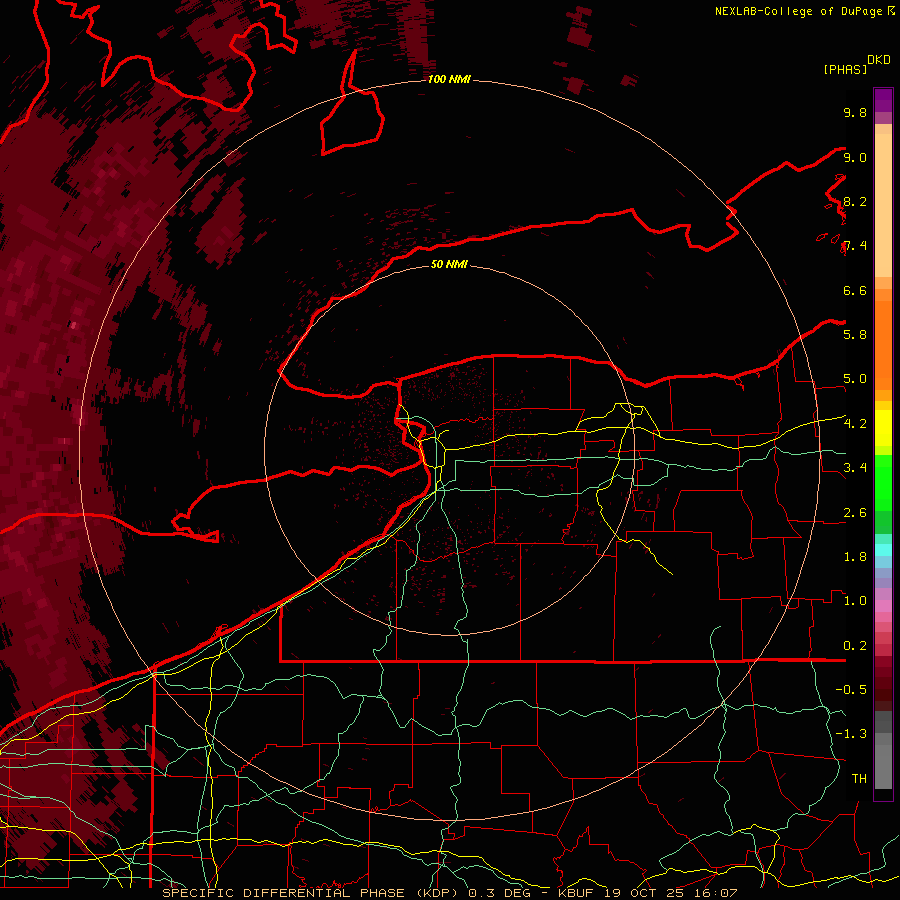Pick the orange color bar segment
This screenshot has height=900, width=900.
click(x=883, y=345)
